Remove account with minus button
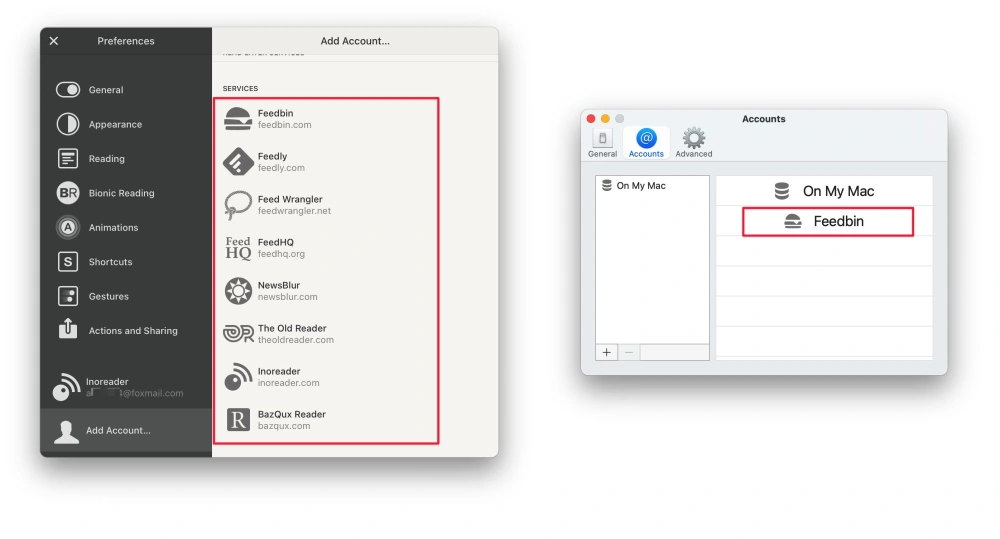This screenshot has height=539, width=1000. pos(629,352)
